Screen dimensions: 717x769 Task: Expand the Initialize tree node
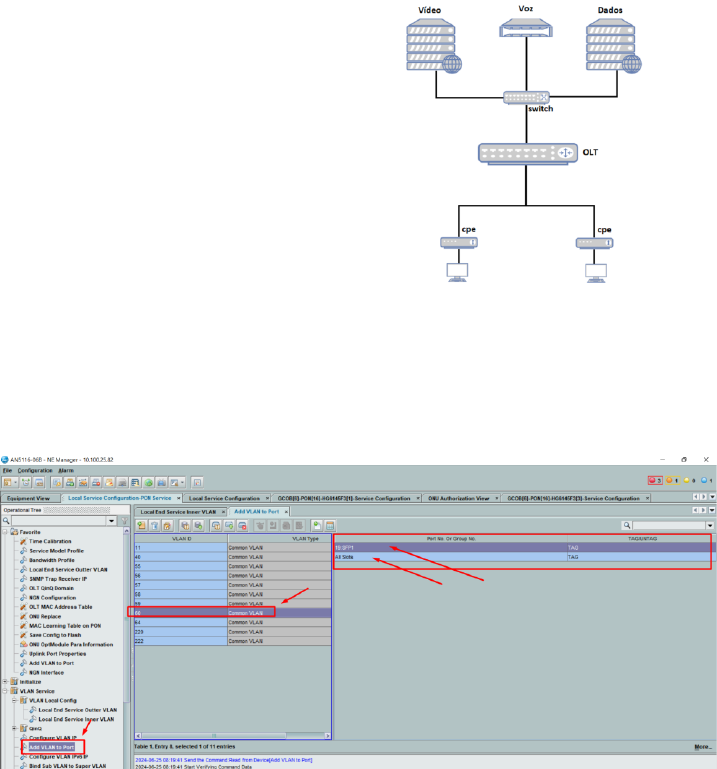[x=6, y=681]
